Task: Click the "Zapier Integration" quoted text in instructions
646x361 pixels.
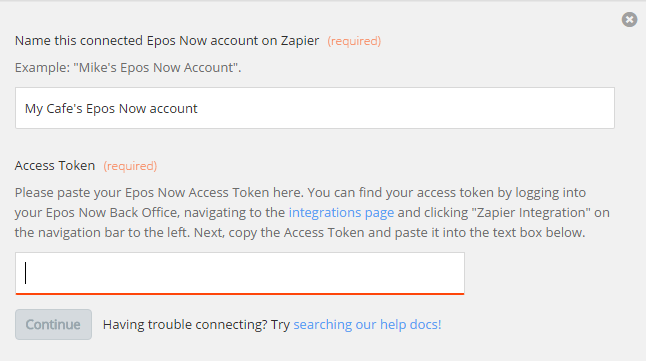Action: 531,213
